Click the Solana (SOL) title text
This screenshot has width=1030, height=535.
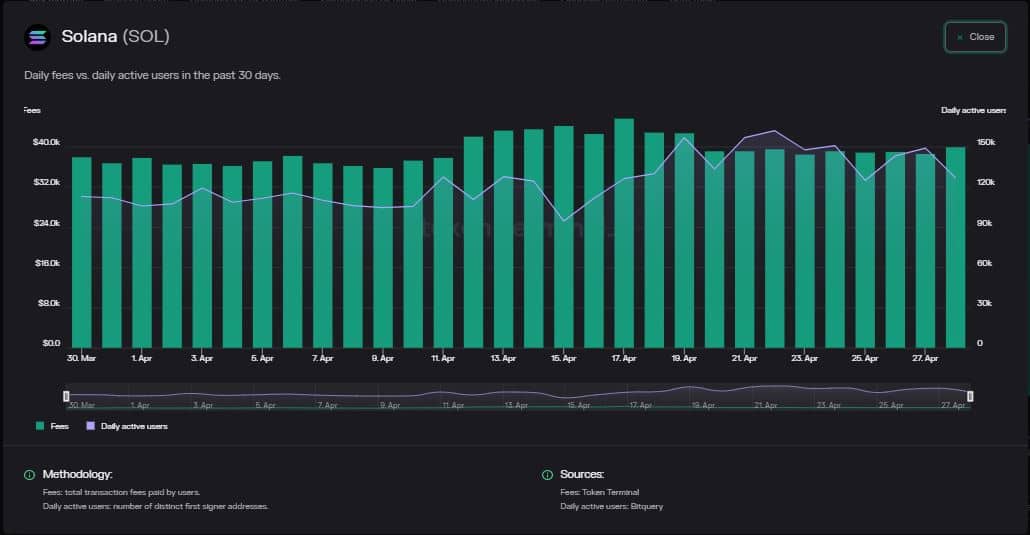(115, 37)
